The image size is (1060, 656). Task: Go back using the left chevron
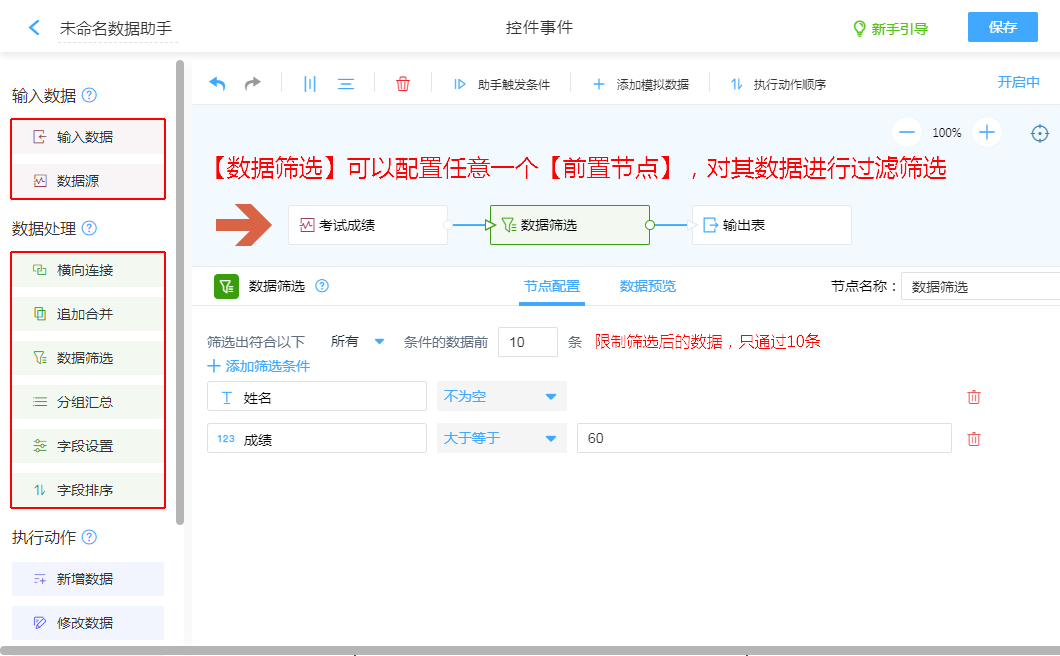click(35, 28)
